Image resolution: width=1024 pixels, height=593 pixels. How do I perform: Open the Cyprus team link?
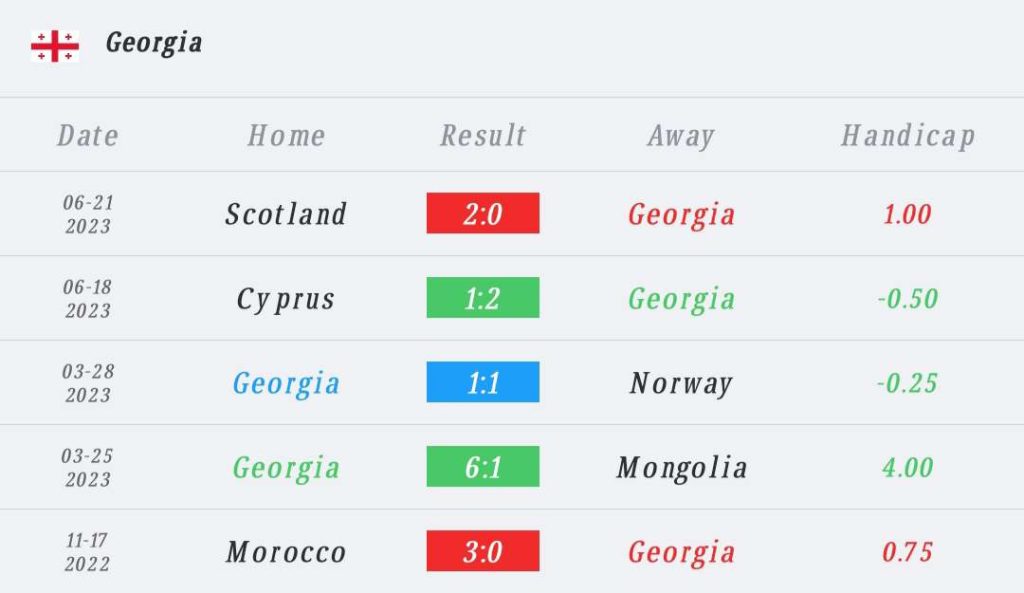click(286, 300)
